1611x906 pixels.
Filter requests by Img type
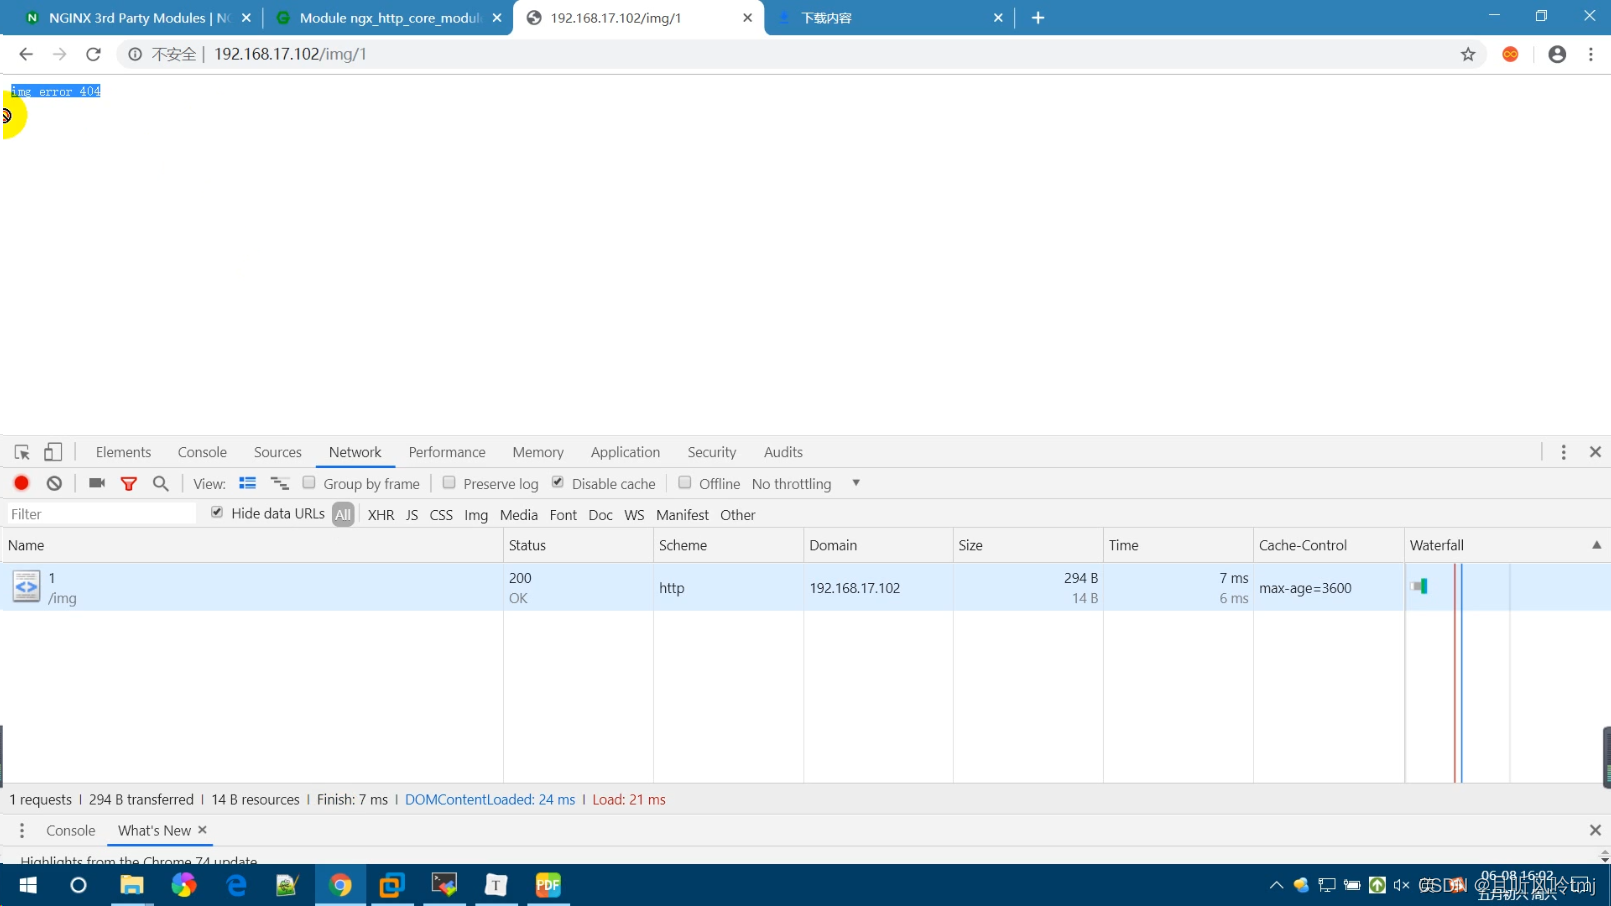[x=476, y=515]
